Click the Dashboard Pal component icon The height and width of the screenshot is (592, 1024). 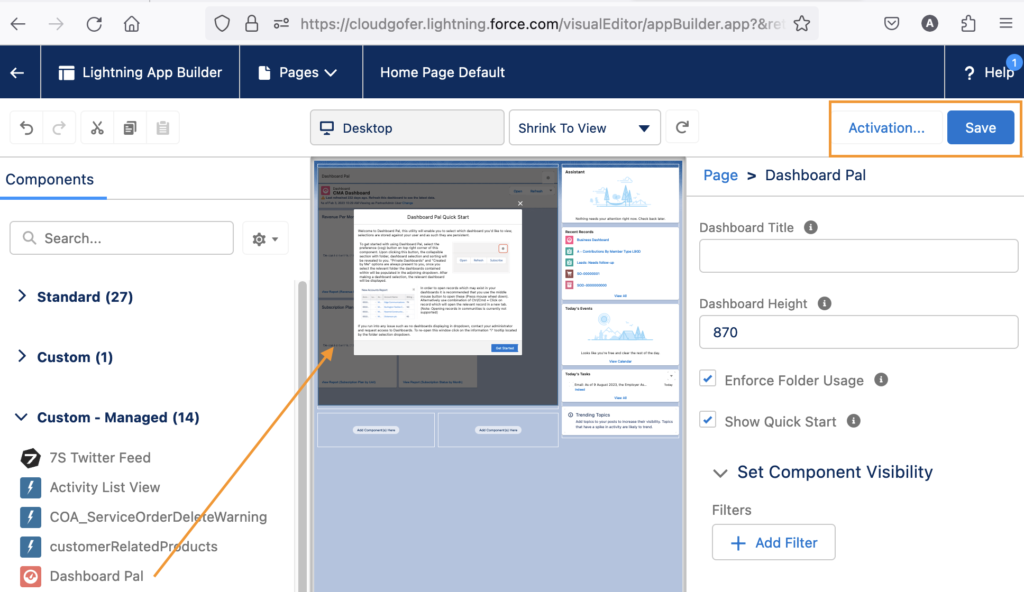coord(31,576)
